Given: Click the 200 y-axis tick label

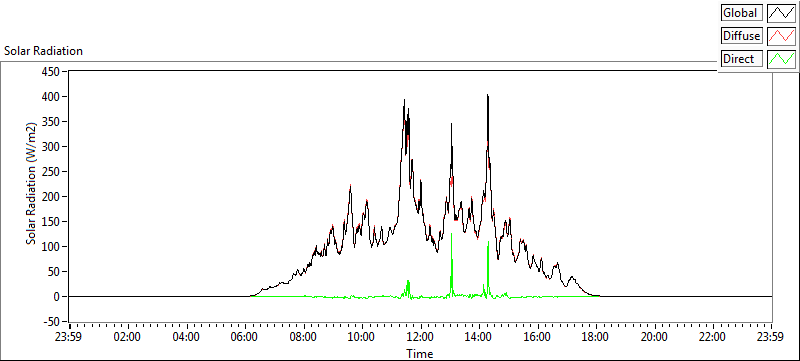Looking at the screenshot, I should (52, 196).
